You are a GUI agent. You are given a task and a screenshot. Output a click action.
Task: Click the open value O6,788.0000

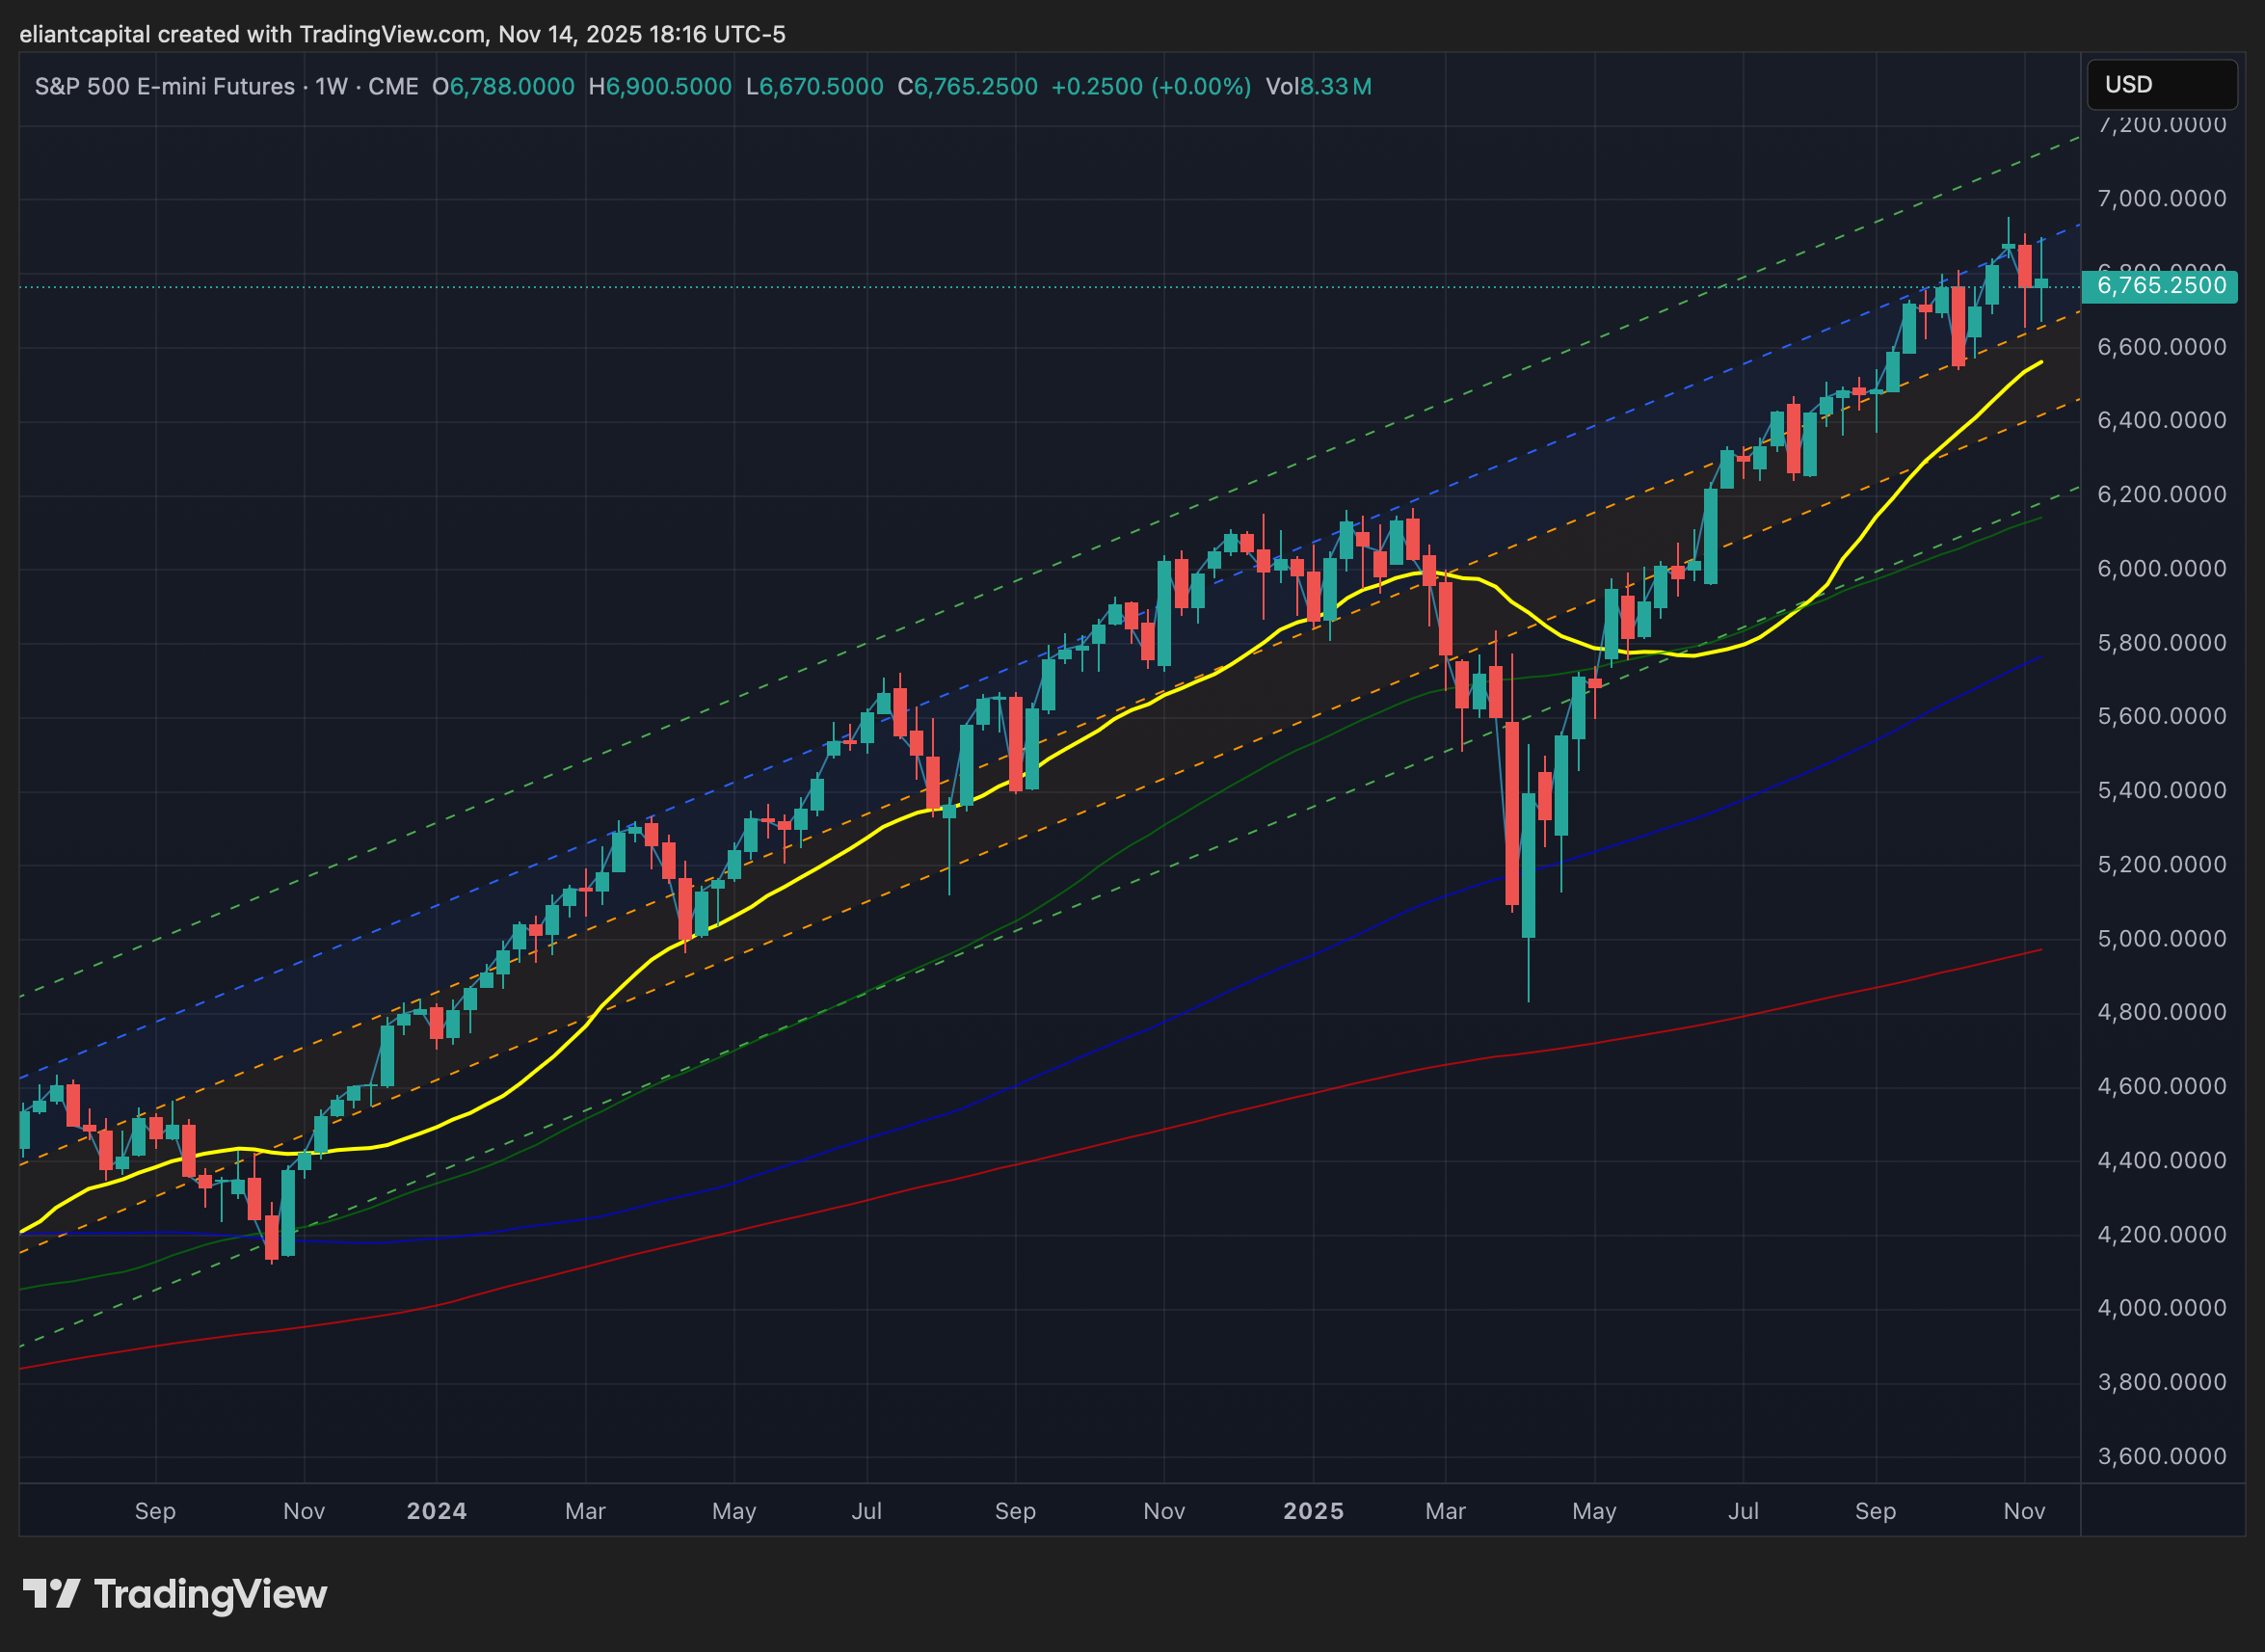[x=503, y=87]
